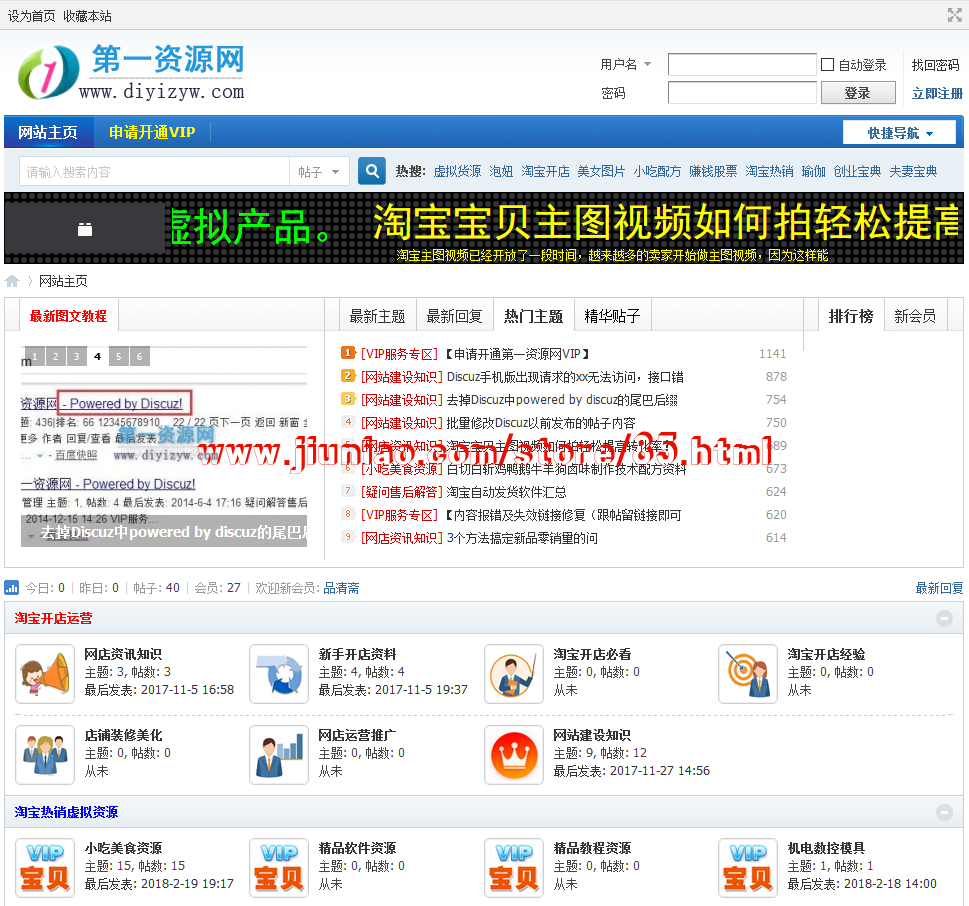Select the 最新图文教程 tab
The image size is (969, 906).
pyautogui.click(x=69, y=316)
